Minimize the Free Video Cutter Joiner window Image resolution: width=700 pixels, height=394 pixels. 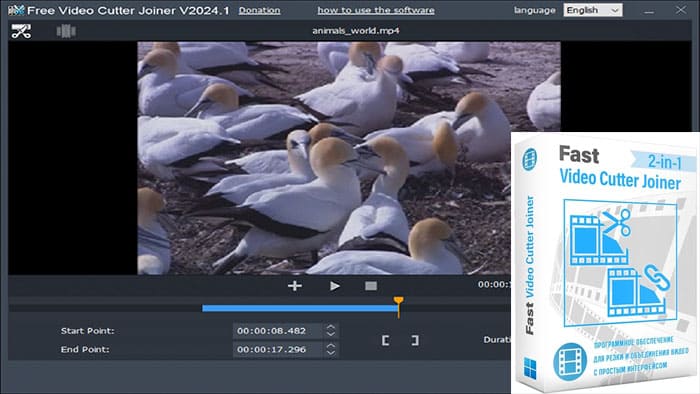pyautogui.click(x=649, y=11)
